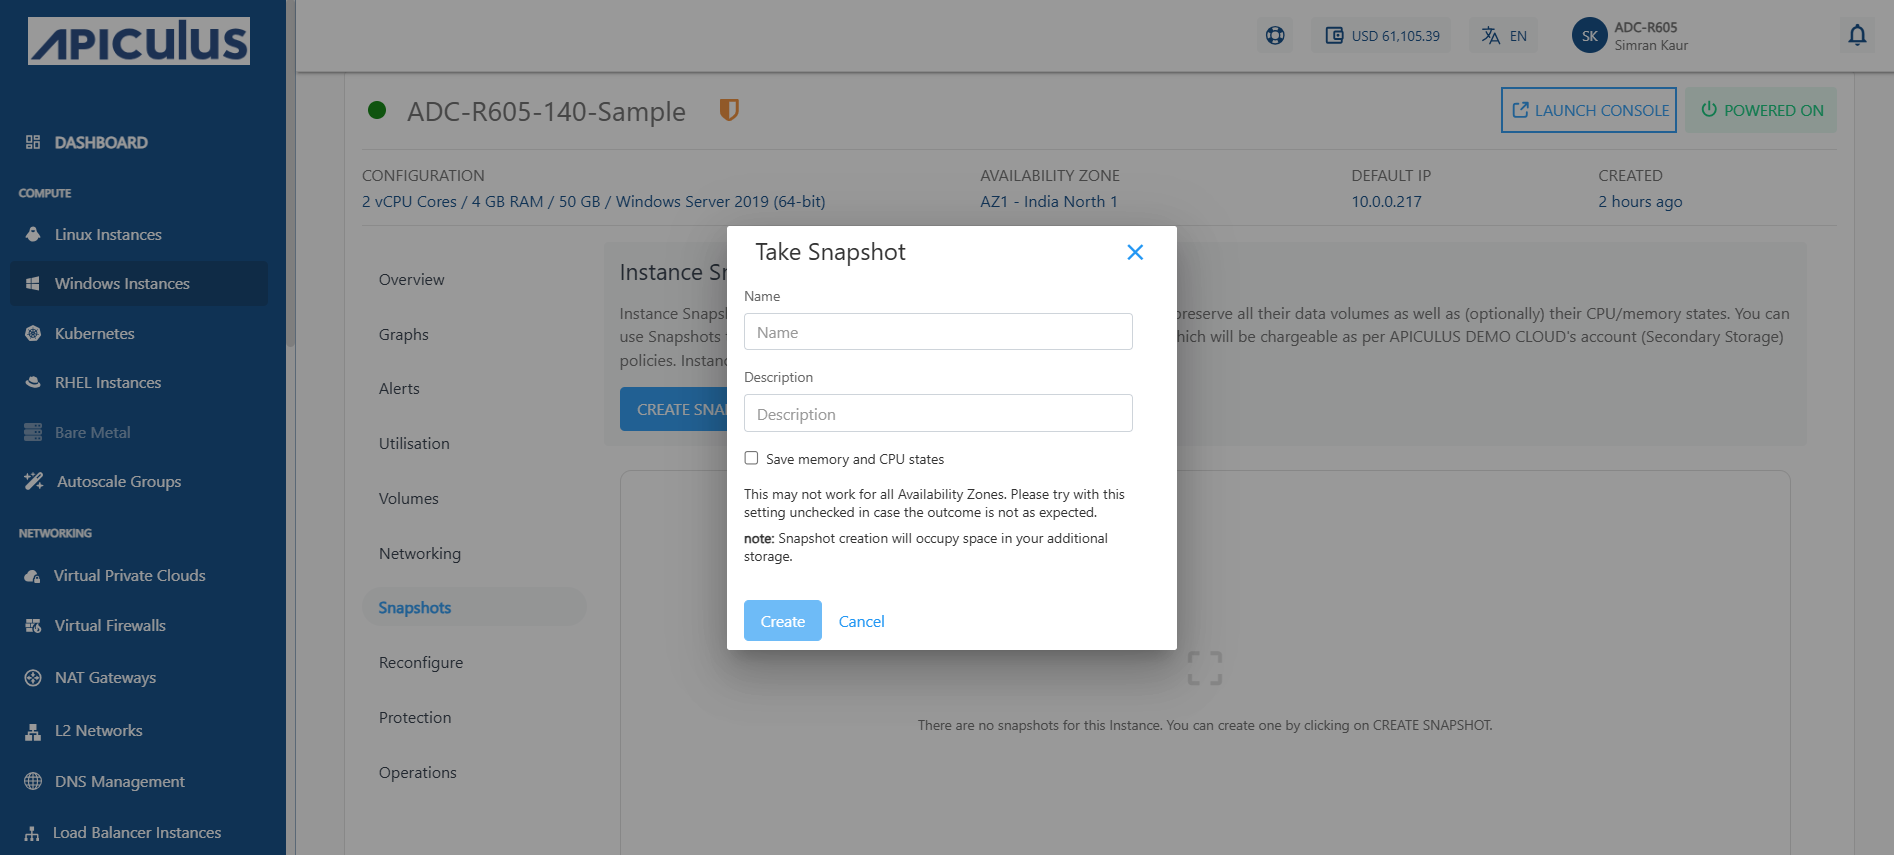Click the LAUNCH CONSOLE button
1894x855 pixels.
coord(1588,110)
